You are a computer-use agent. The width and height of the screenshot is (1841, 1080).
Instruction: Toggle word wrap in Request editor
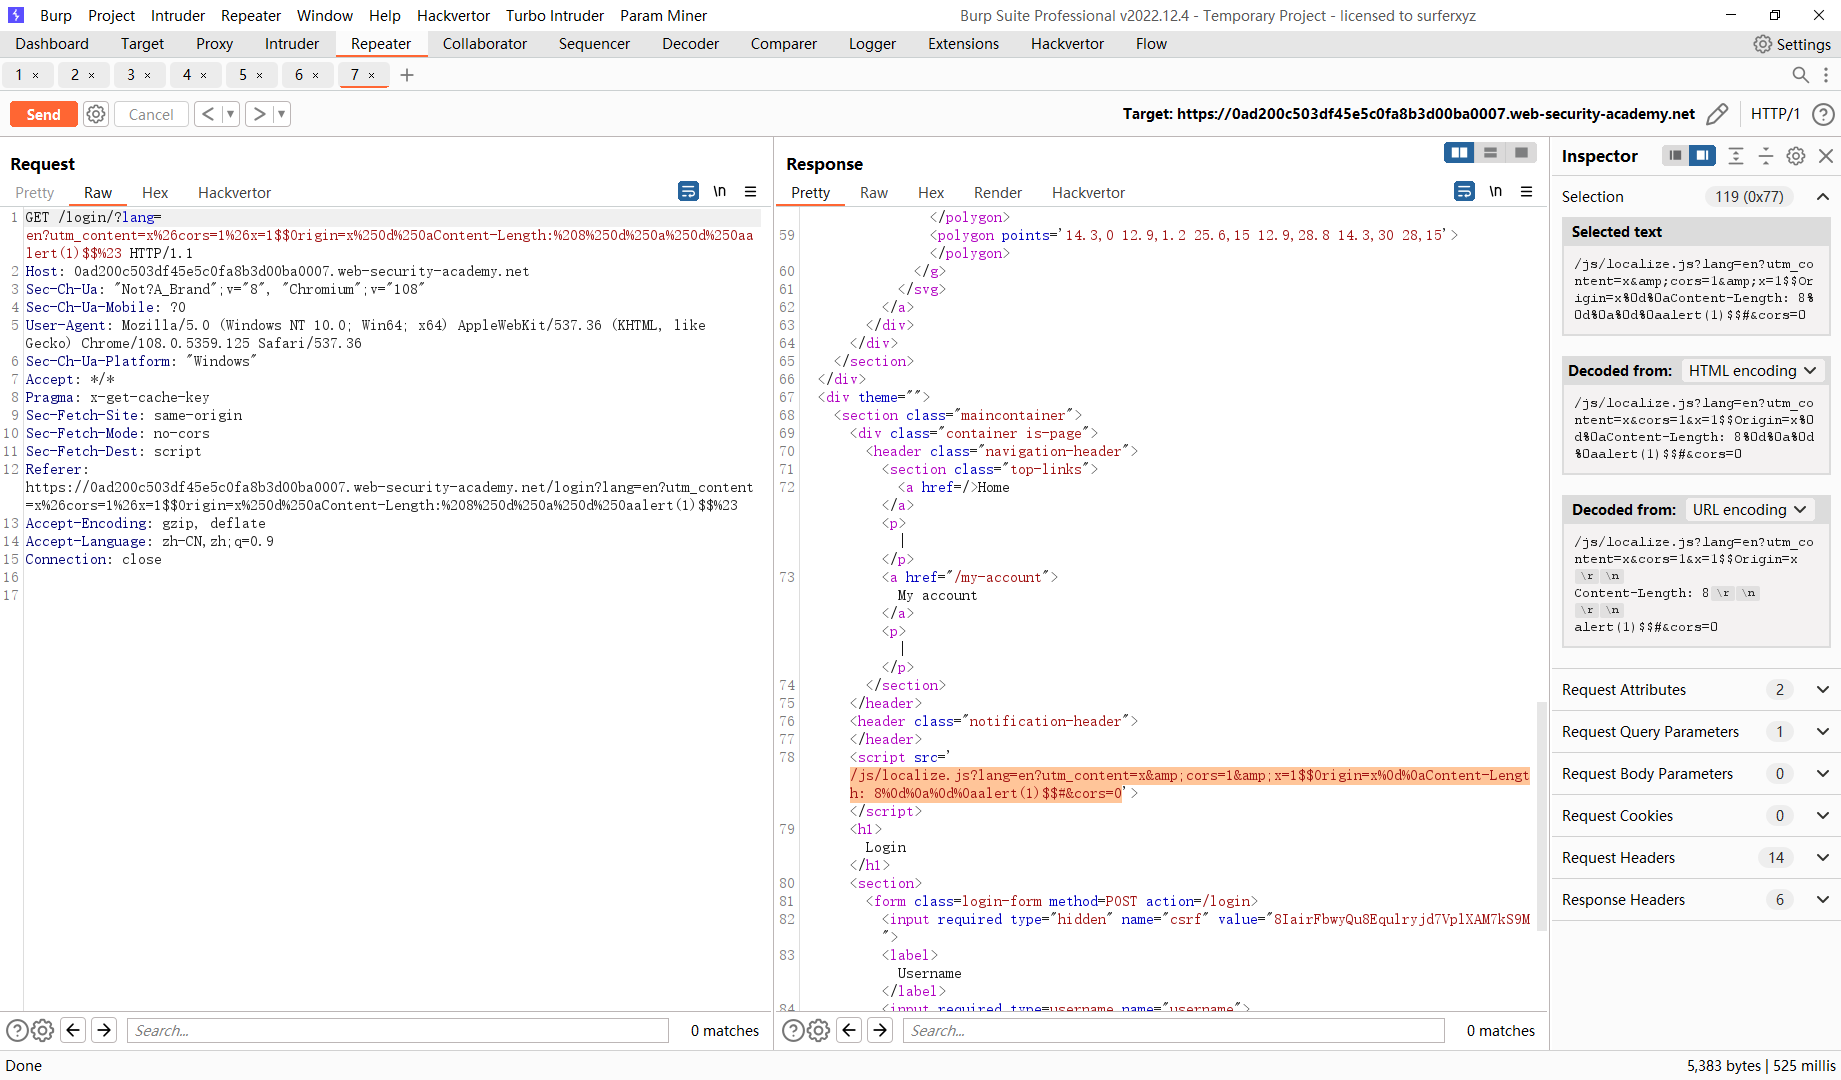688,191
